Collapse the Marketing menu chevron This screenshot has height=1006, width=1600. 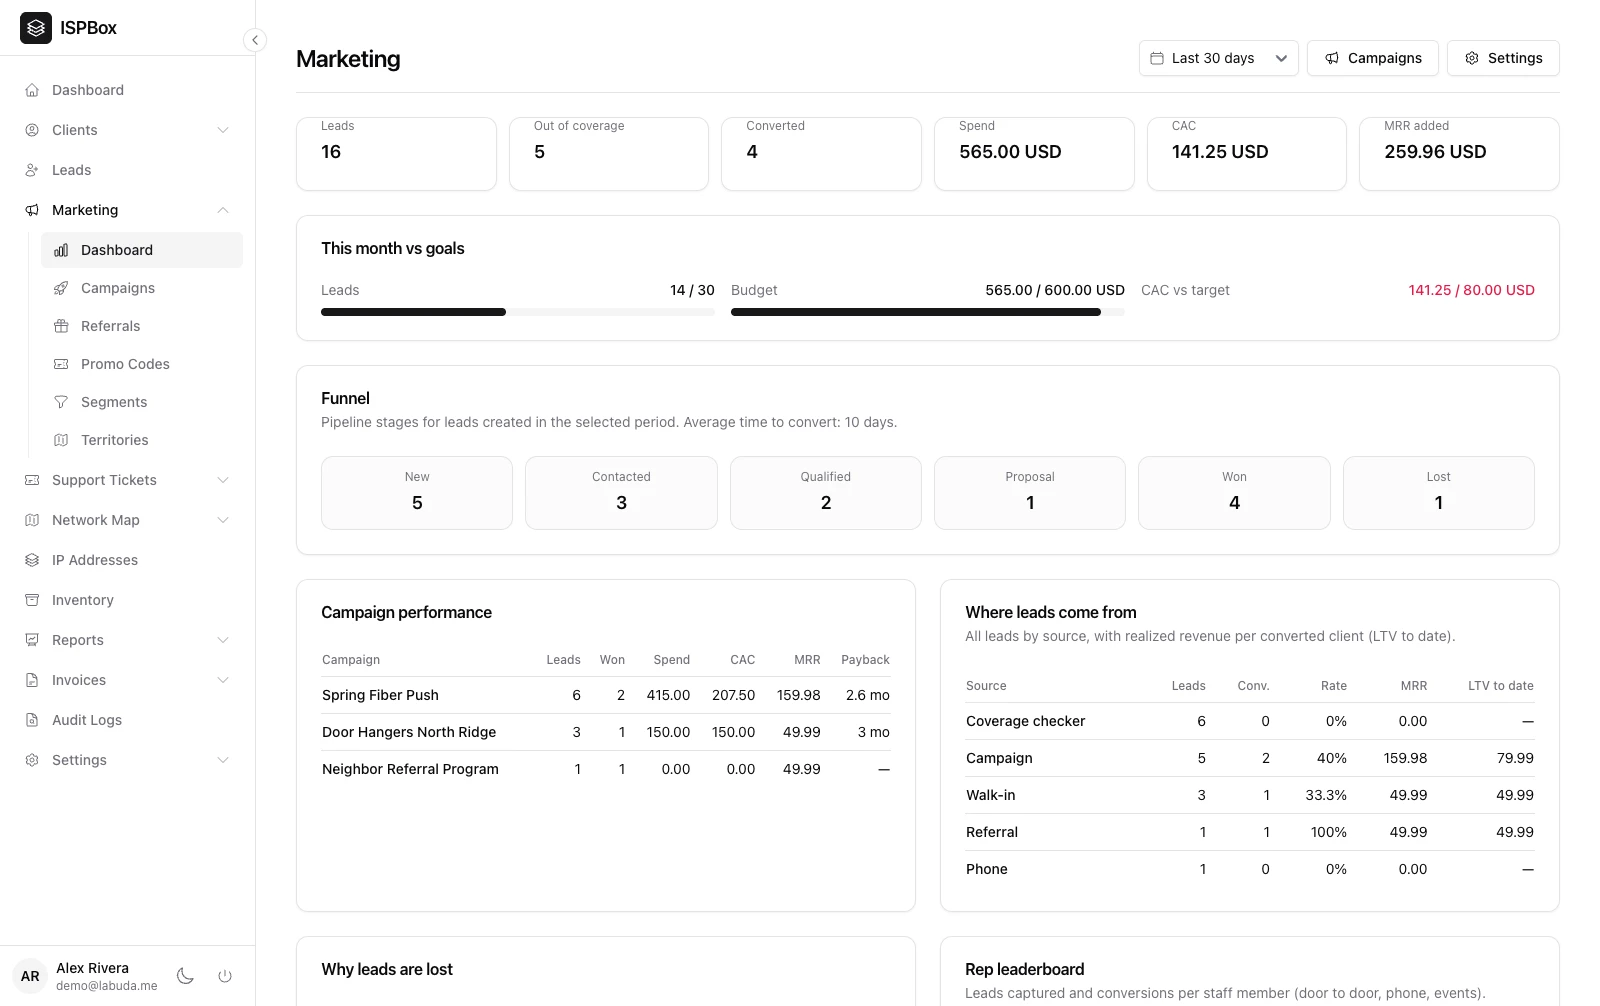coord(223,210)
